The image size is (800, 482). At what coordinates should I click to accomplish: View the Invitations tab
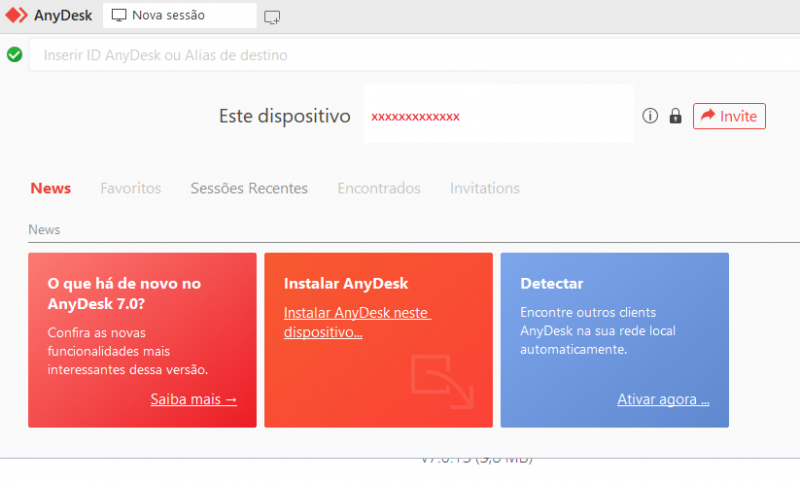485,188
